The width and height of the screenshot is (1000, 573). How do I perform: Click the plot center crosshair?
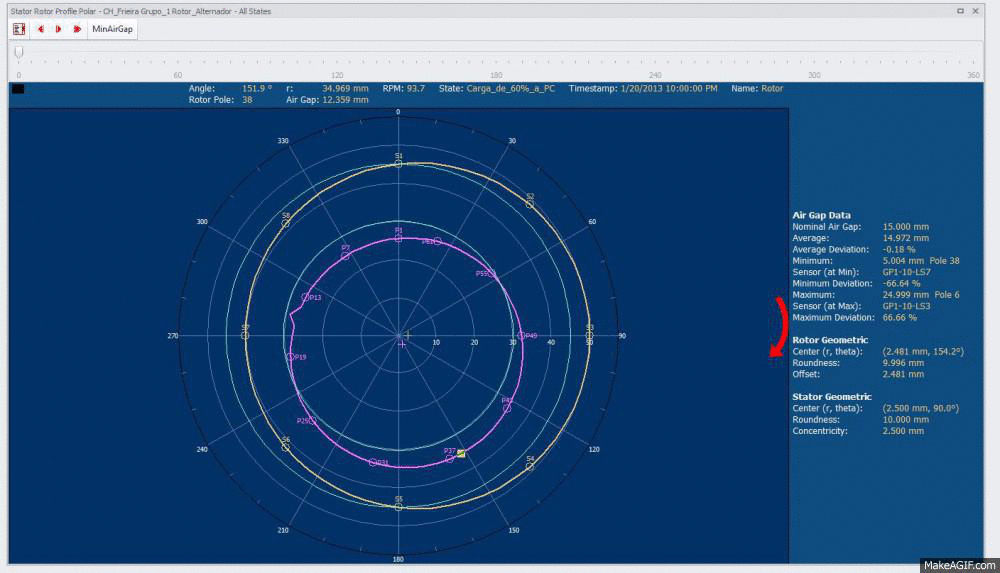pyautogui.click(x=407, y=334)
